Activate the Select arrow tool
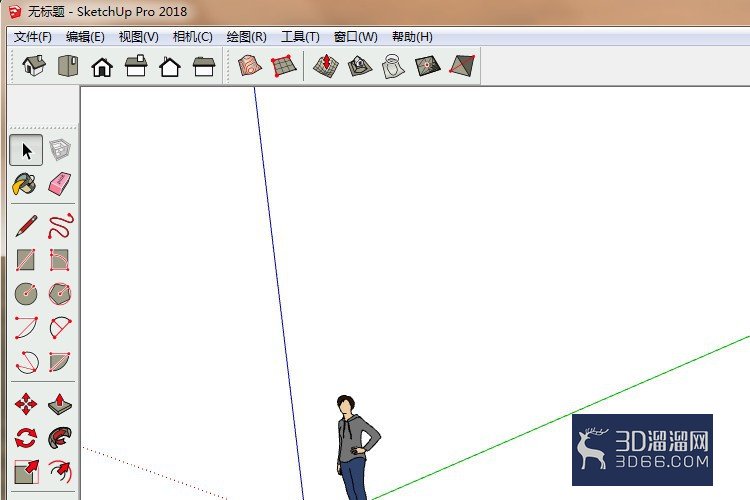Viewport: 750px width, 500px height. click(x=26, y=150)
